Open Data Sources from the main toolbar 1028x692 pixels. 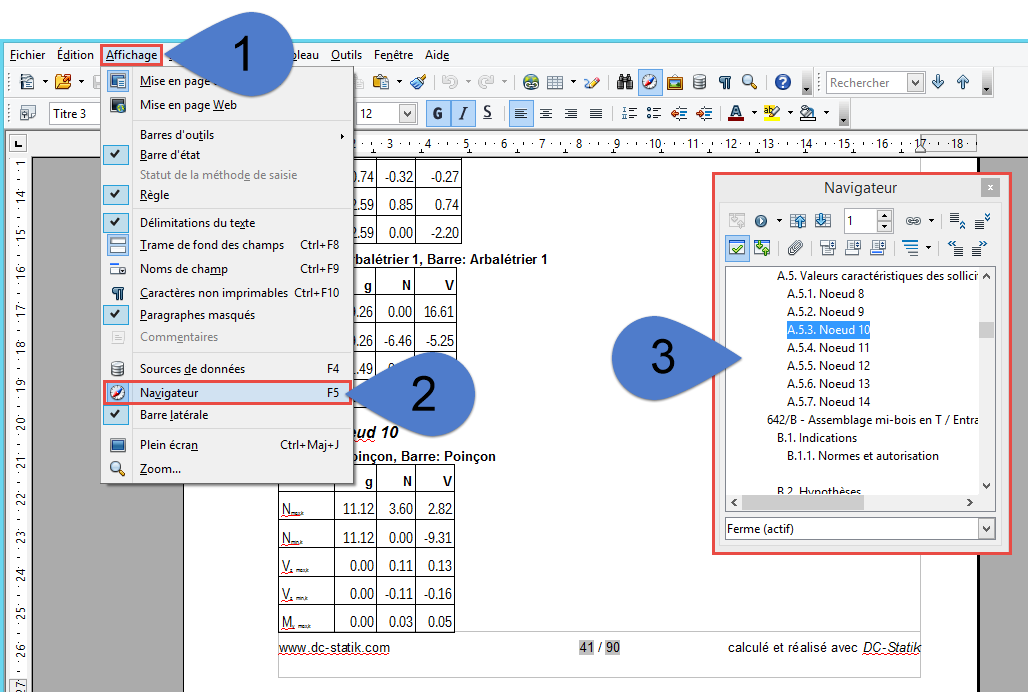click(699, 82)
